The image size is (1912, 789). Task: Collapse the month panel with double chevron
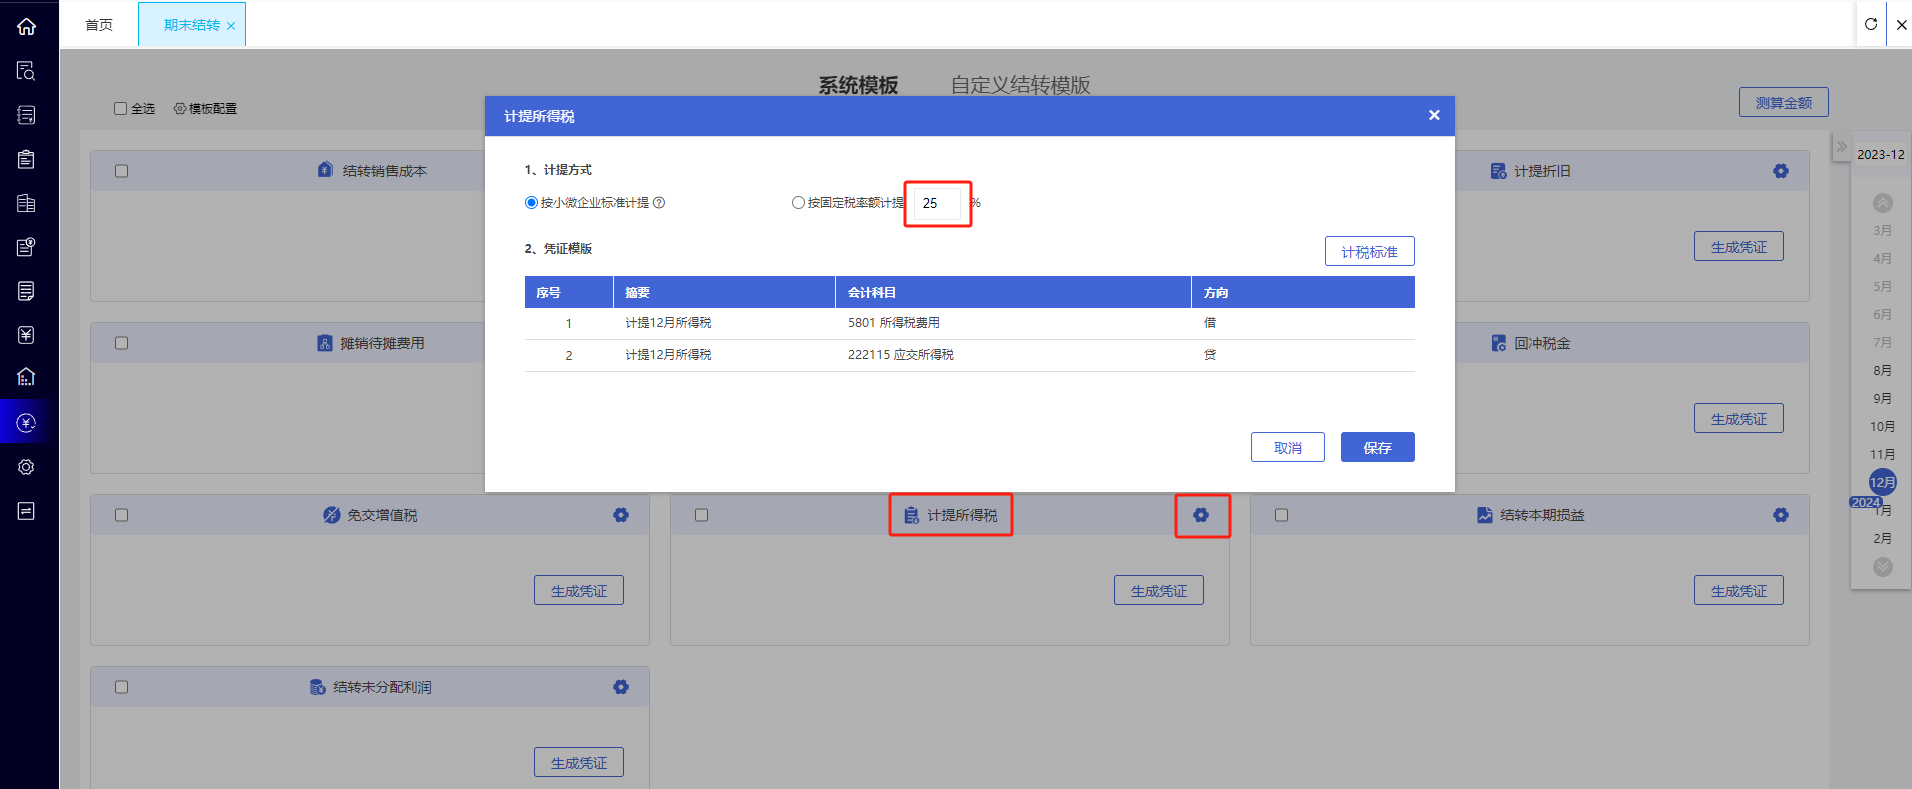tap(1841, 146)
